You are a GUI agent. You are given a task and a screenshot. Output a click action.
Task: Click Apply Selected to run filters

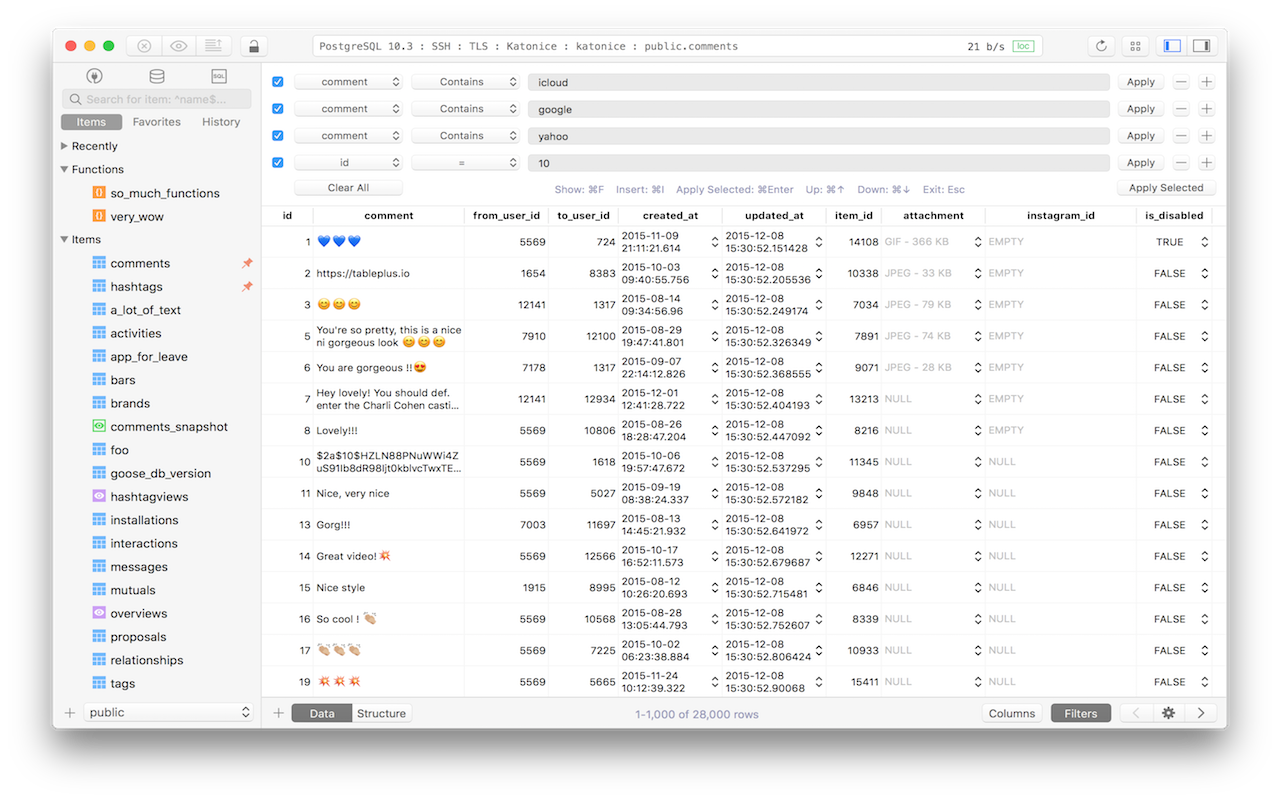pos(1166,187)
